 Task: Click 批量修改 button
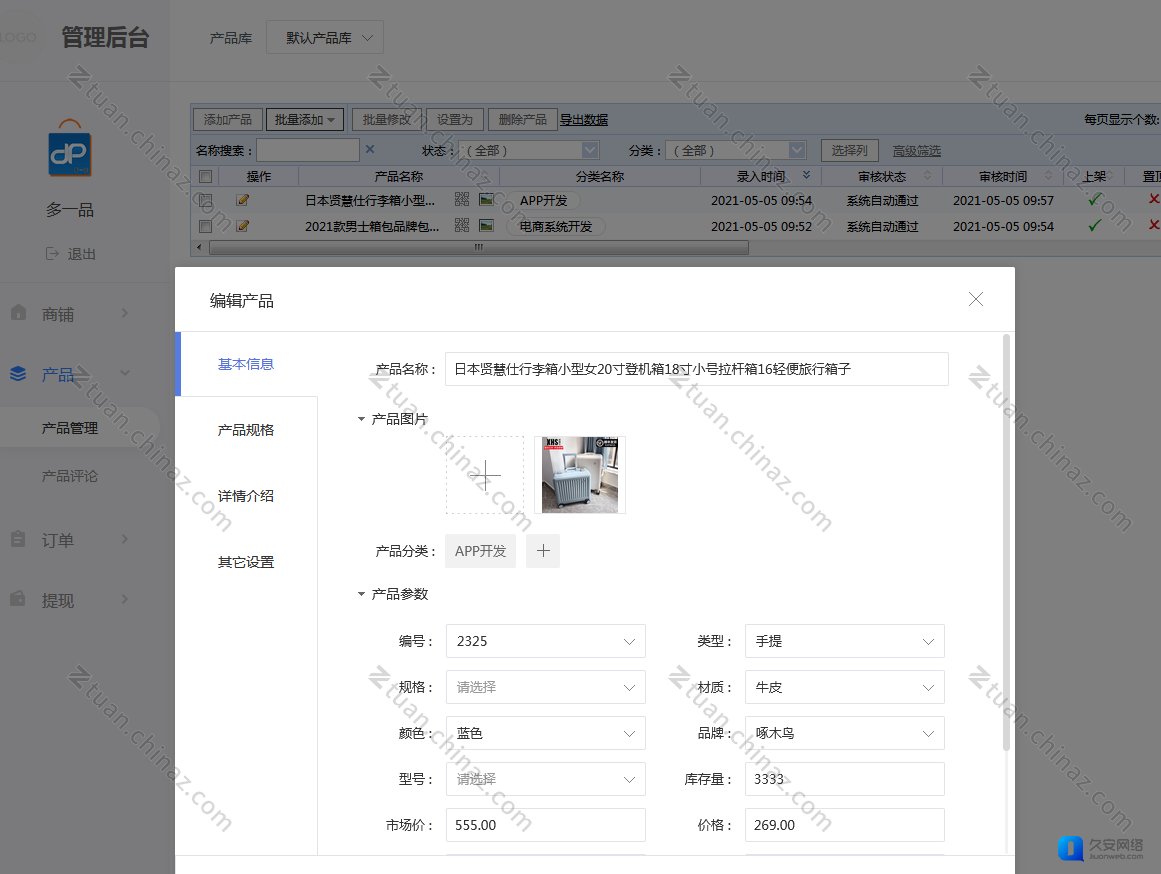pyautogui.click(x=386, y=119)
